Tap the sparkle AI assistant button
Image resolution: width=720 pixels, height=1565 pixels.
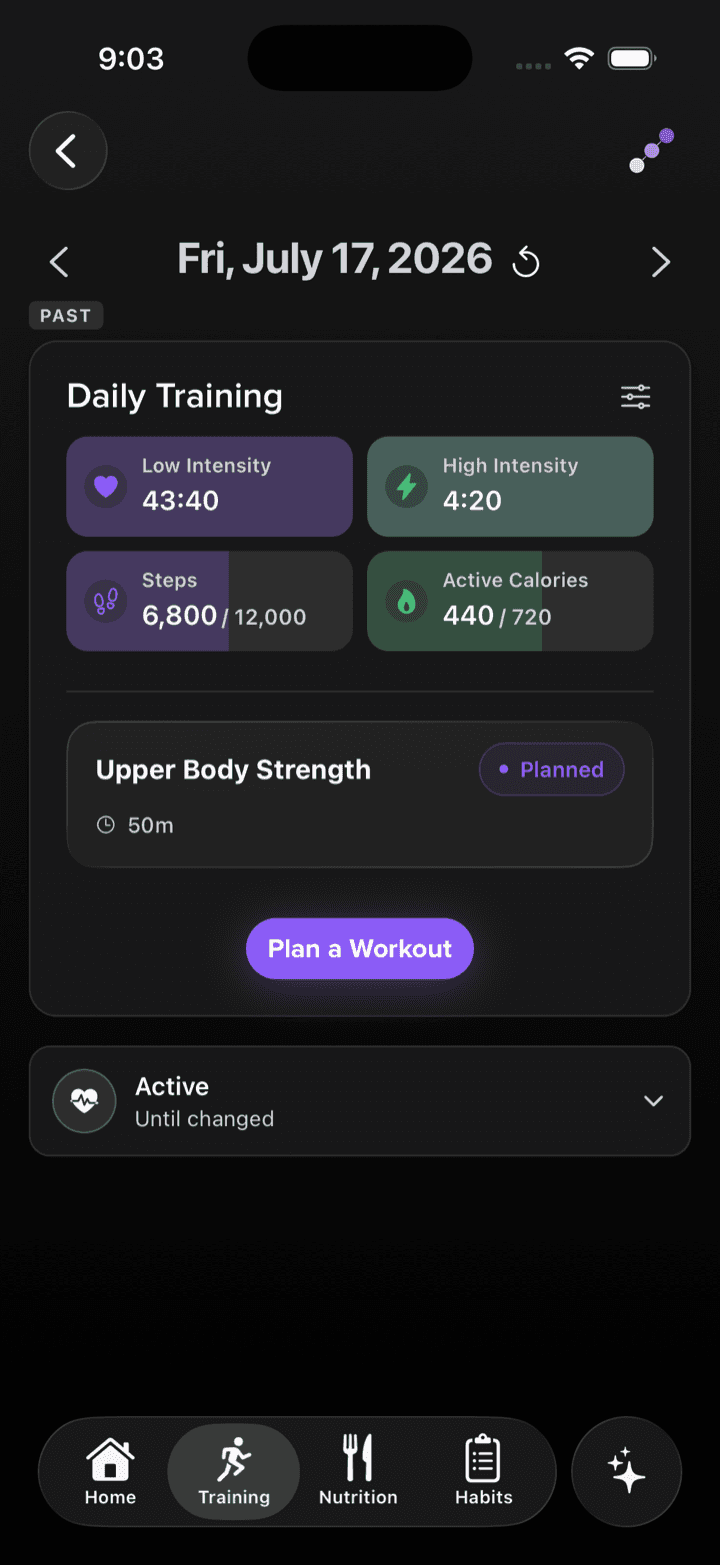pos(626,1471)
